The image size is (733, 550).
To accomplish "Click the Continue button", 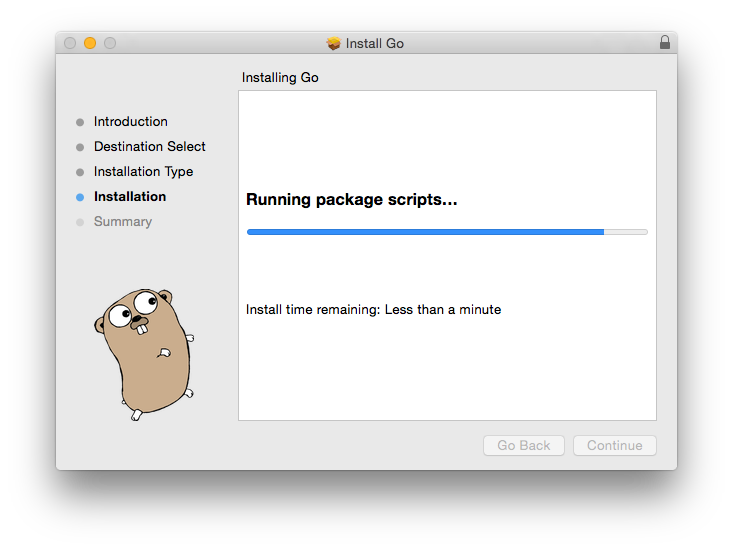I will (x=615, y=445).
